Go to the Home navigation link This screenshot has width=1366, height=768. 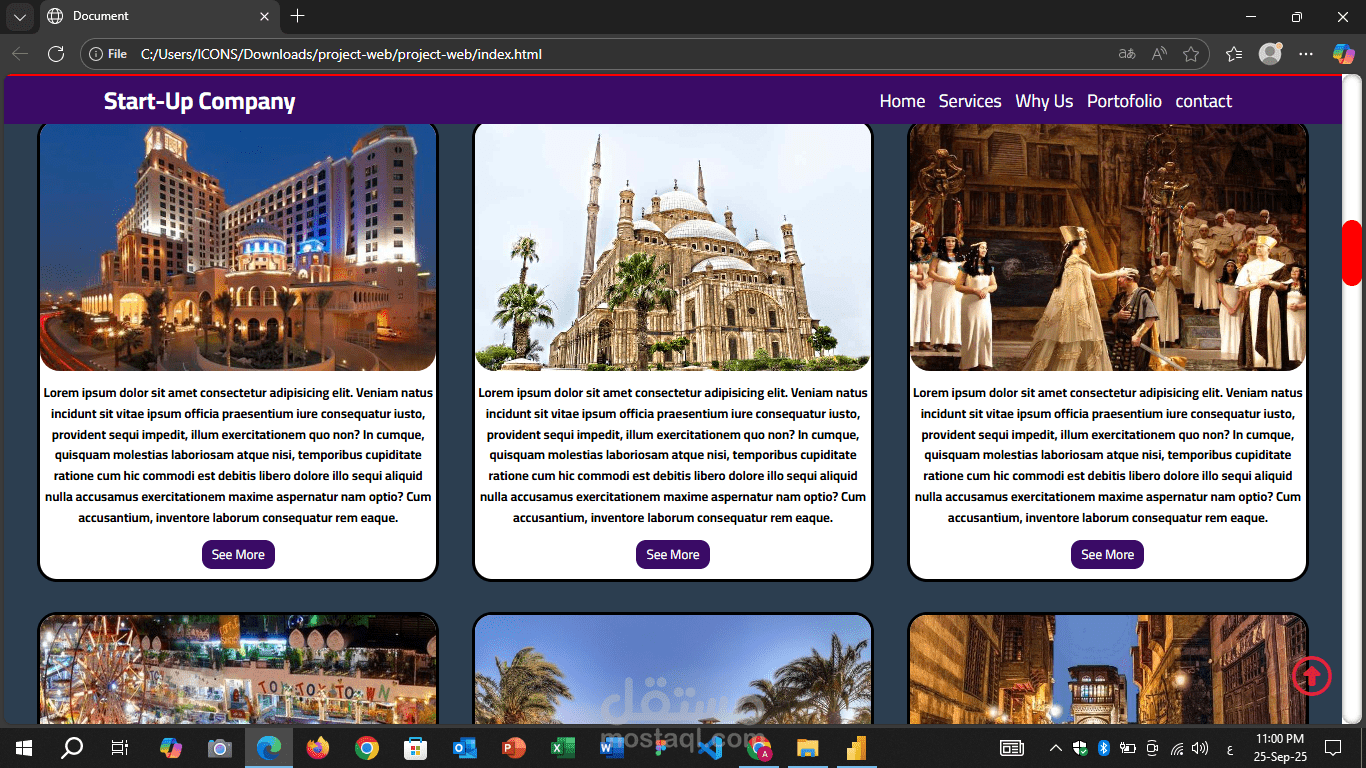(902, 101)
